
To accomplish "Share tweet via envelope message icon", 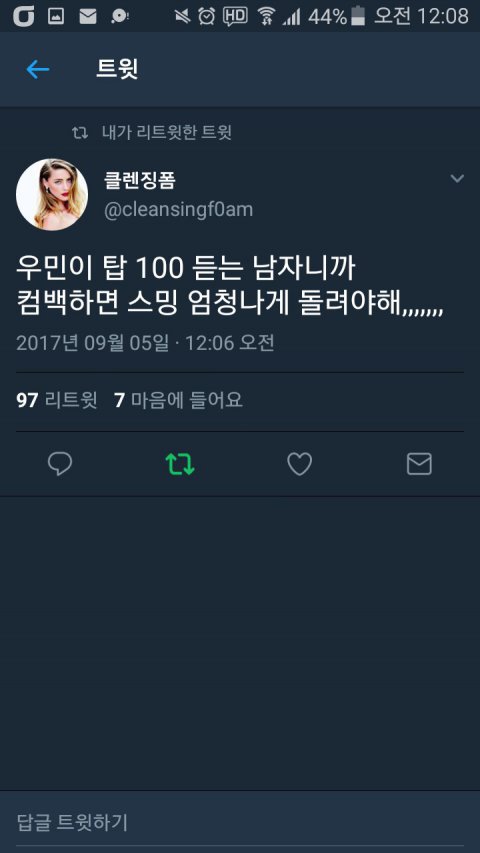I will click(419, 464).
